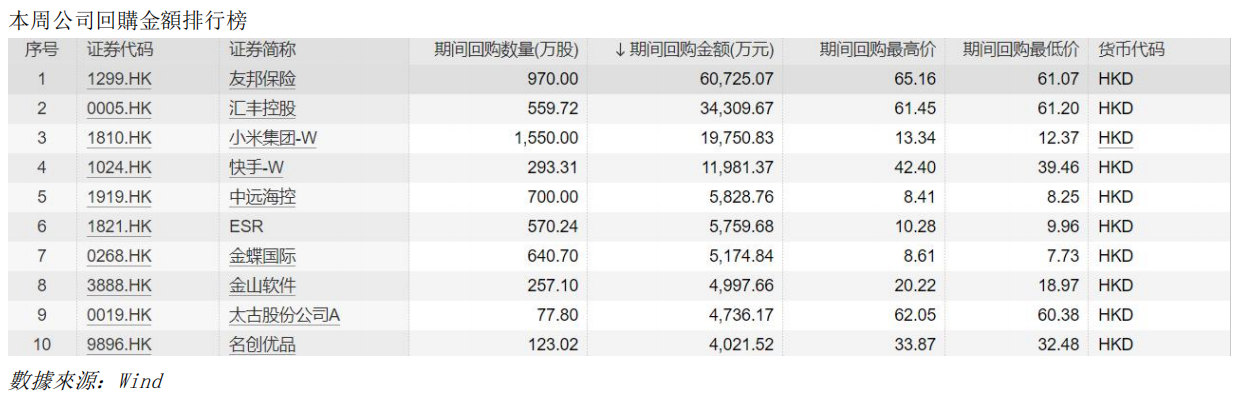1251x408 pixels.
Task: Open 1919.HK 中远海控 code link
Action: [119, 197]
